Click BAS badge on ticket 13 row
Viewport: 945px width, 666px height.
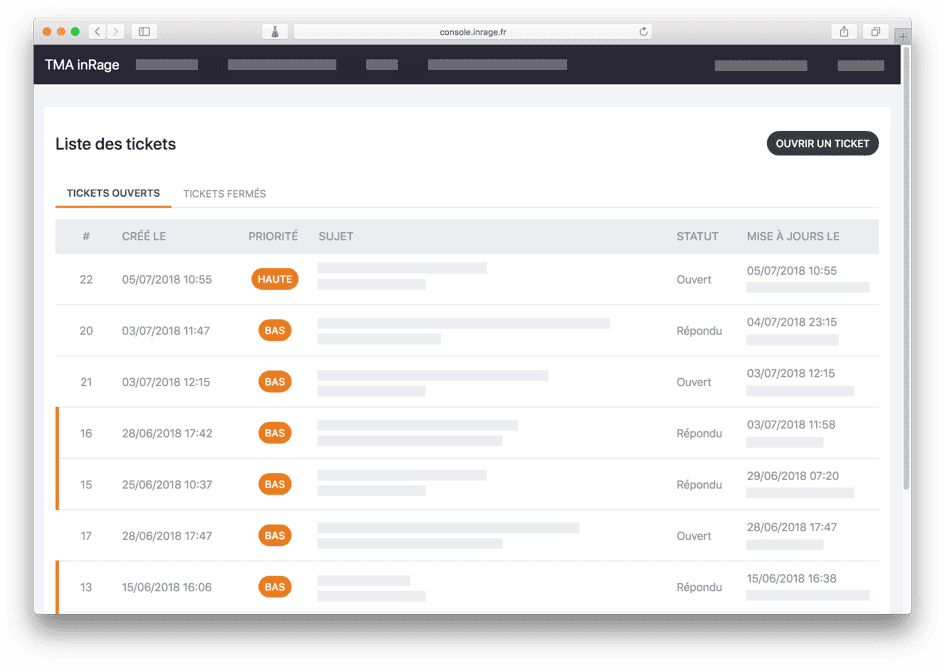click(275, 586)
